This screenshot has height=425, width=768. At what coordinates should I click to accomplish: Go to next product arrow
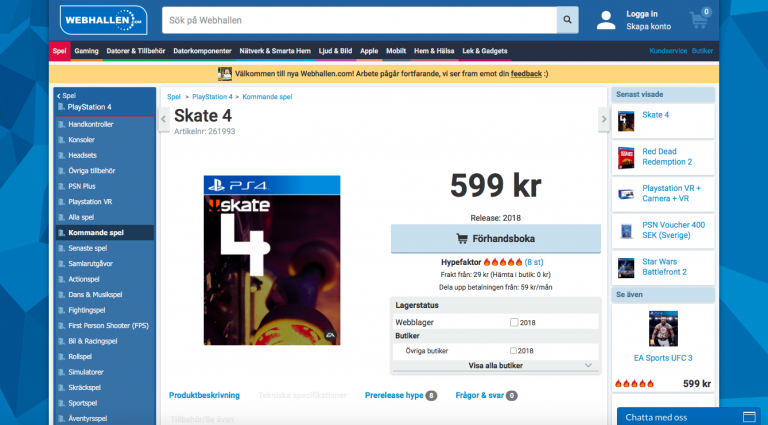(x=604, y=119)
